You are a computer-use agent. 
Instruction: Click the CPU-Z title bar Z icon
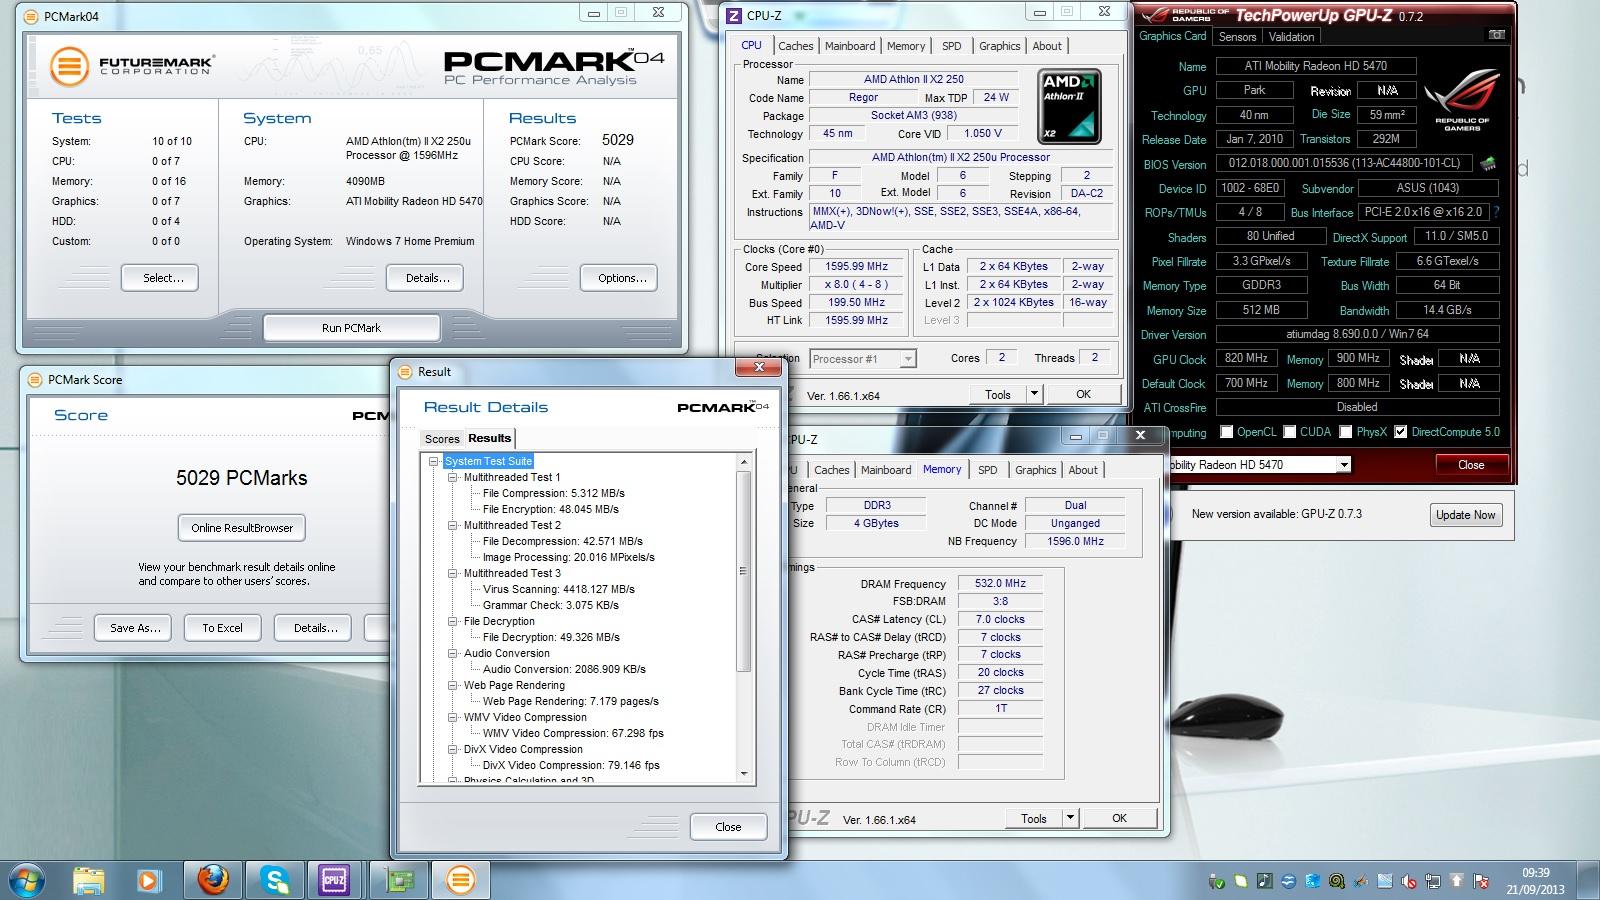[x=734, y=15]
